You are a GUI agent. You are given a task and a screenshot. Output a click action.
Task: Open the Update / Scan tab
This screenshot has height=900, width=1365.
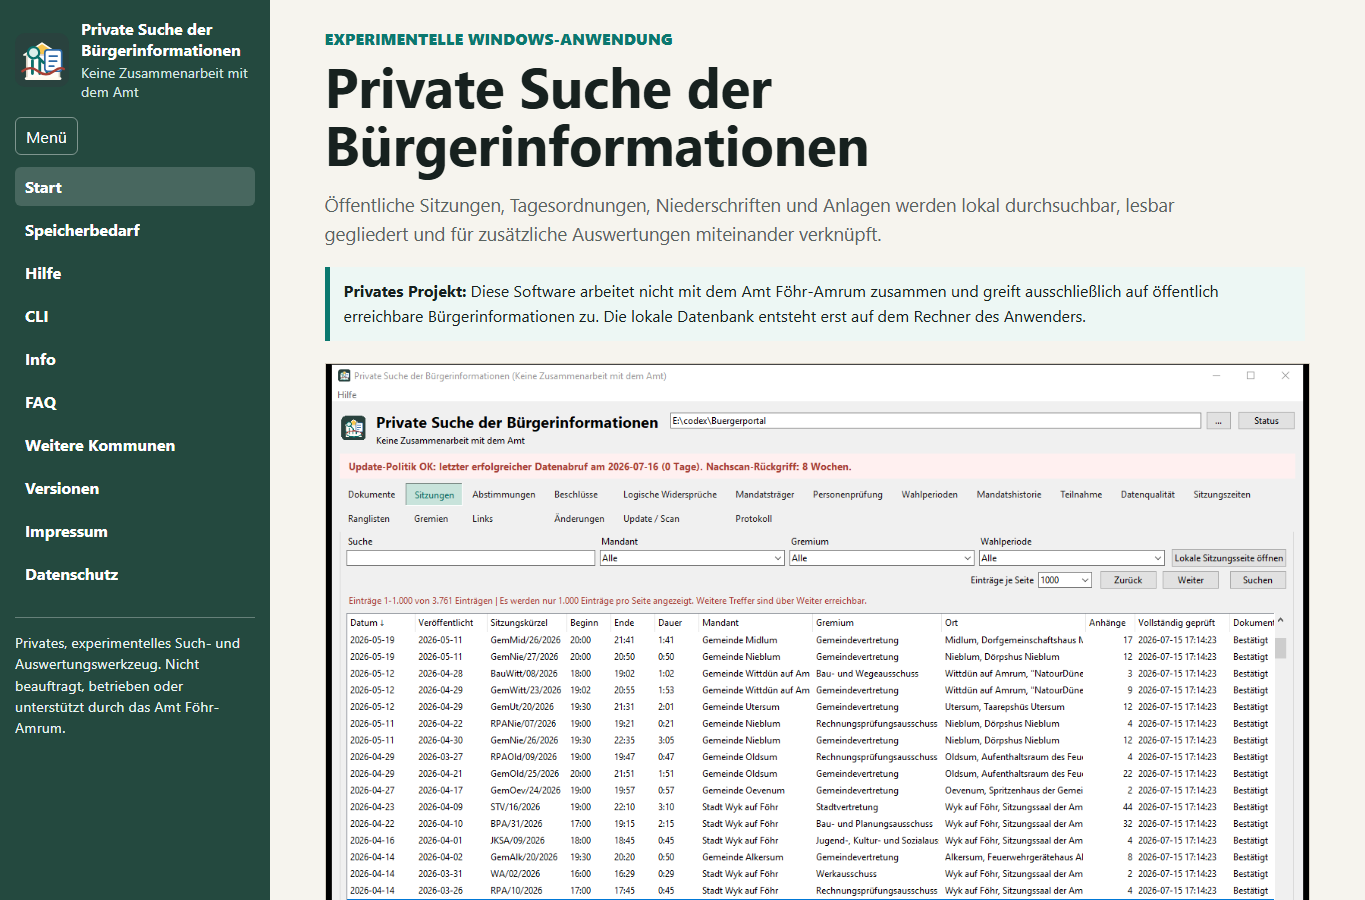pos(652,519)
